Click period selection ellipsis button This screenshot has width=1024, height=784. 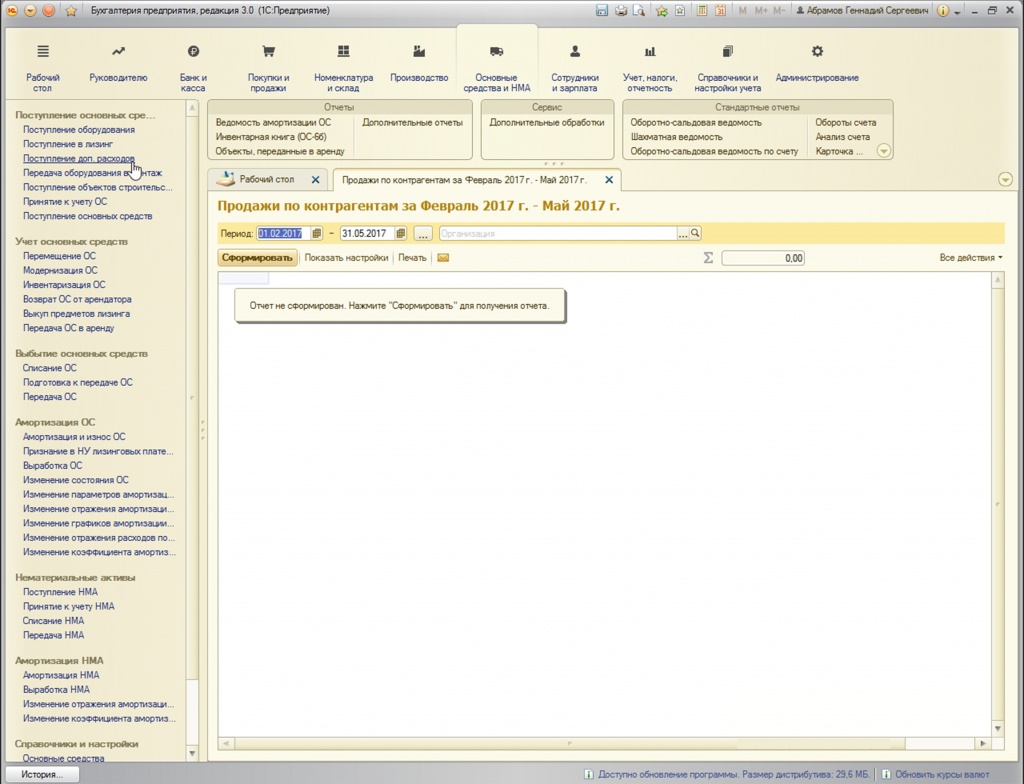tap(423, 233)
